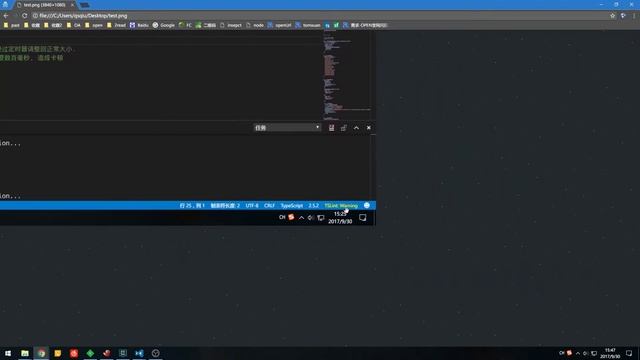The image size is (640, 360).
Task: Maximize the panel with the up chevron
Action: (356, 128)
